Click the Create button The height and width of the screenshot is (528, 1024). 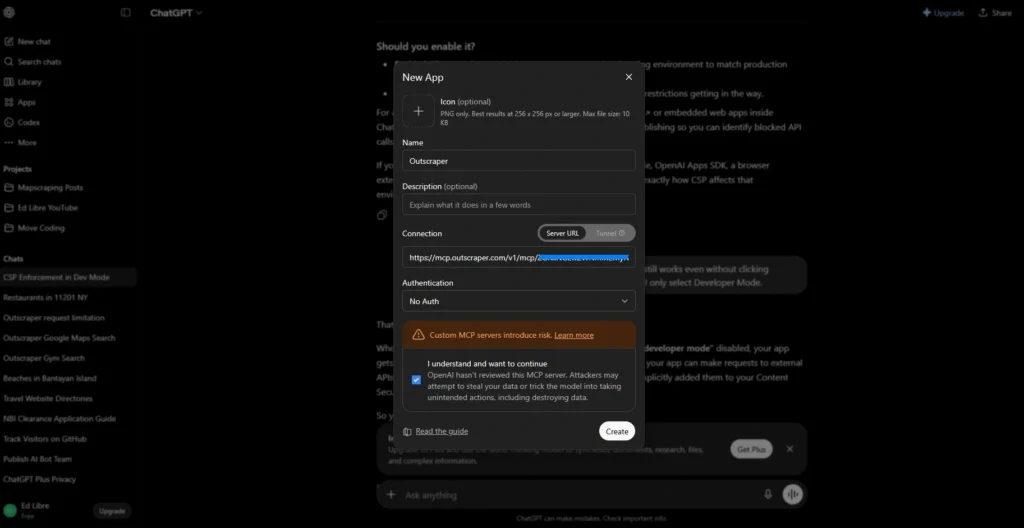pos(616,431)
